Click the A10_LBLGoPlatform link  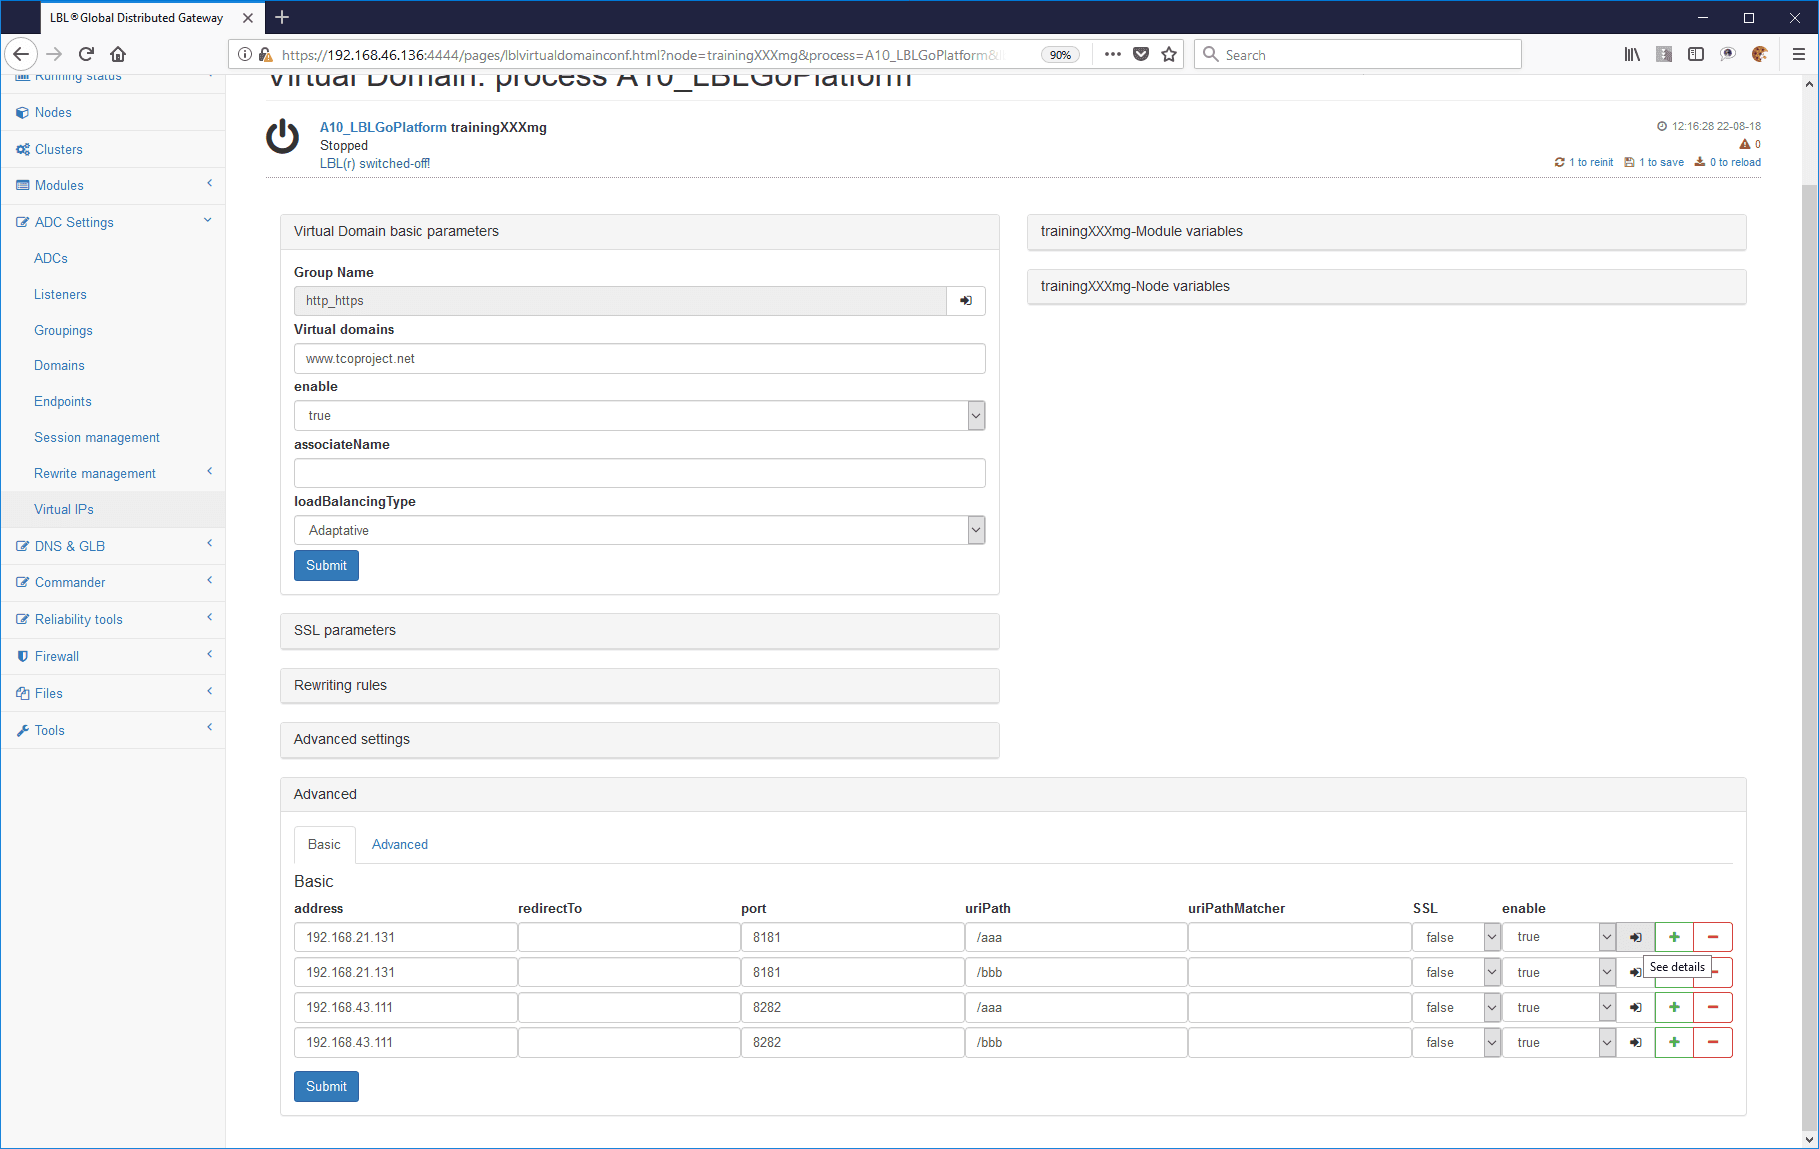383,127
